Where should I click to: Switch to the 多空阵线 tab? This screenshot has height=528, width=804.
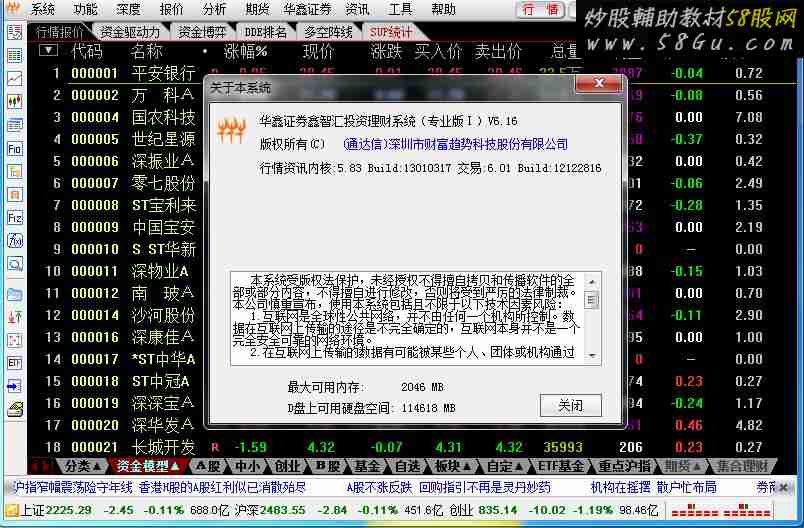[328, 32]
